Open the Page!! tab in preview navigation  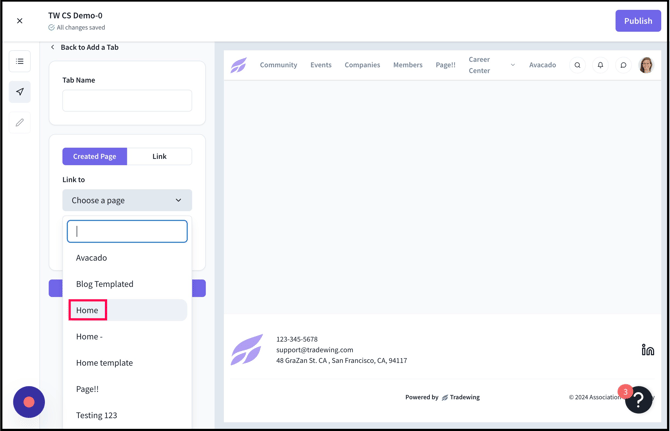point(445,65)
